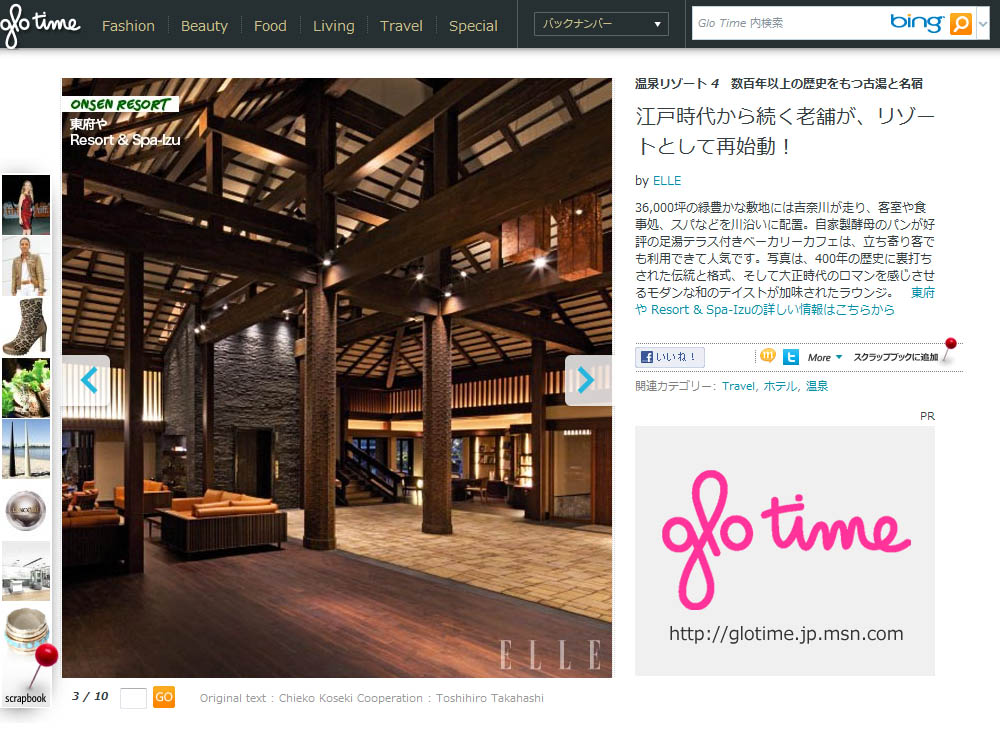The image size is (1000, 746).
Task: Click the orange Bing search magnifier button
Action: [x=960, y=24]
